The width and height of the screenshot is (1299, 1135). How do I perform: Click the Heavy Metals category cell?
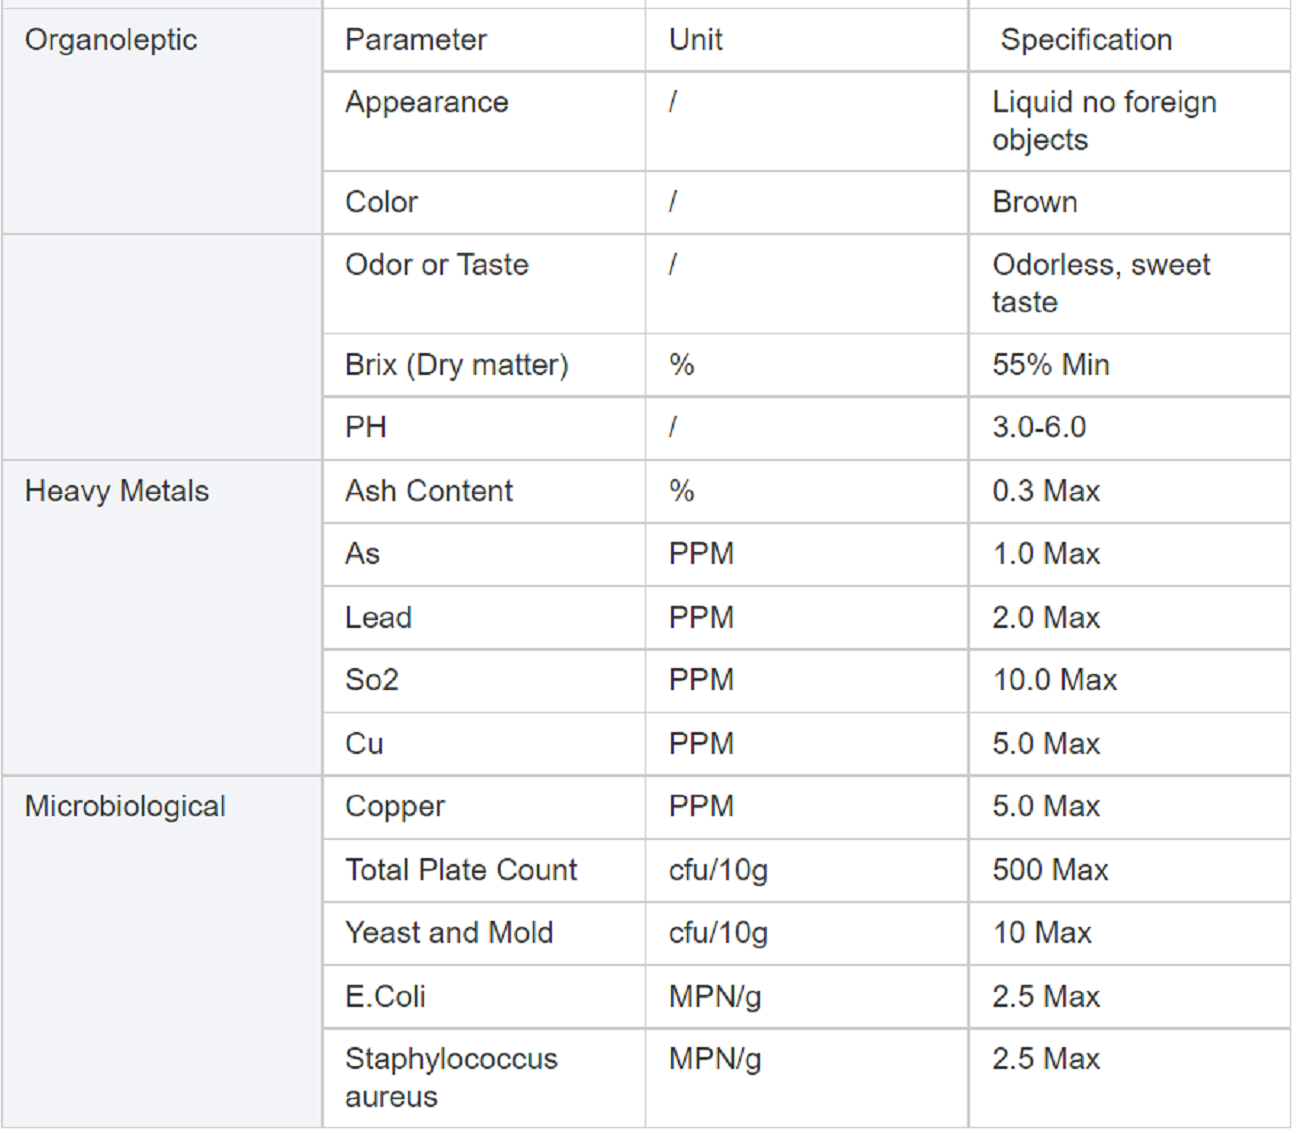(162, 617)
